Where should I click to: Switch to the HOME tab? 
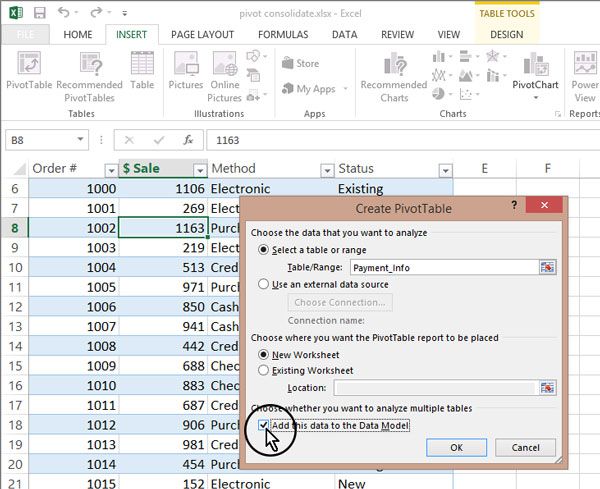coord(78,34)
